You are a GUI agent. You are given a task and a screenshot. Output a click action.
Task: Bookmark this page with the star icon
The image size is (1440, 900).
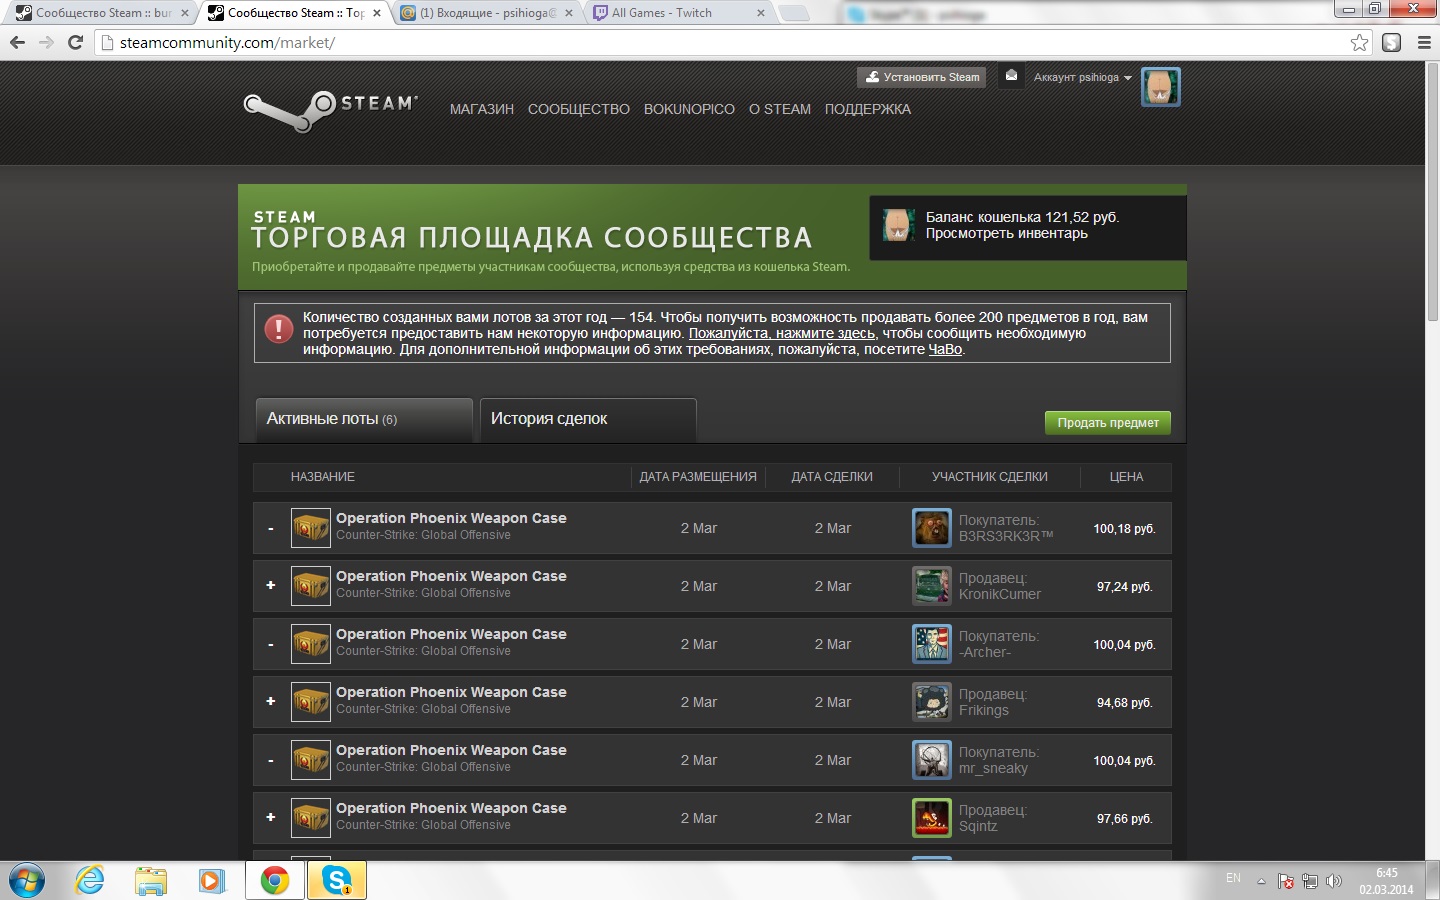(1359, 42)
